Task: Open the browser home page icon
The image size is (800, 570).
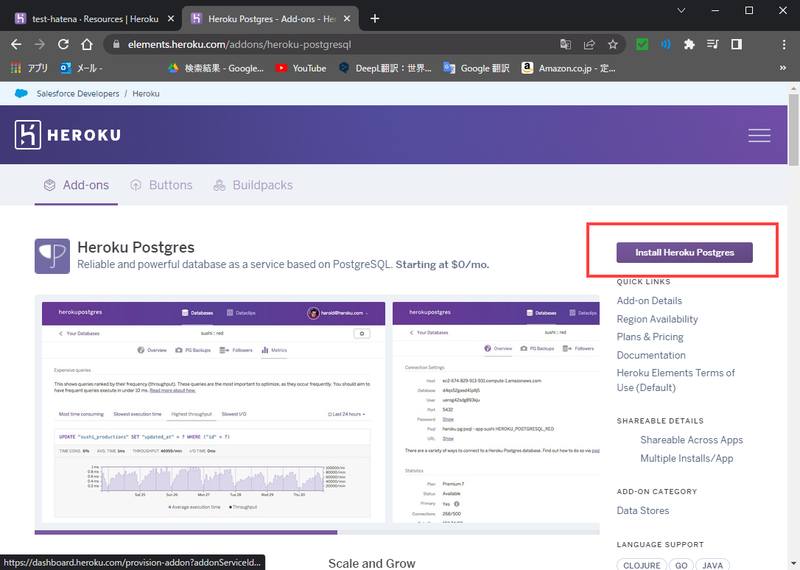Action: pyautogui.click(x=87, y=44)
